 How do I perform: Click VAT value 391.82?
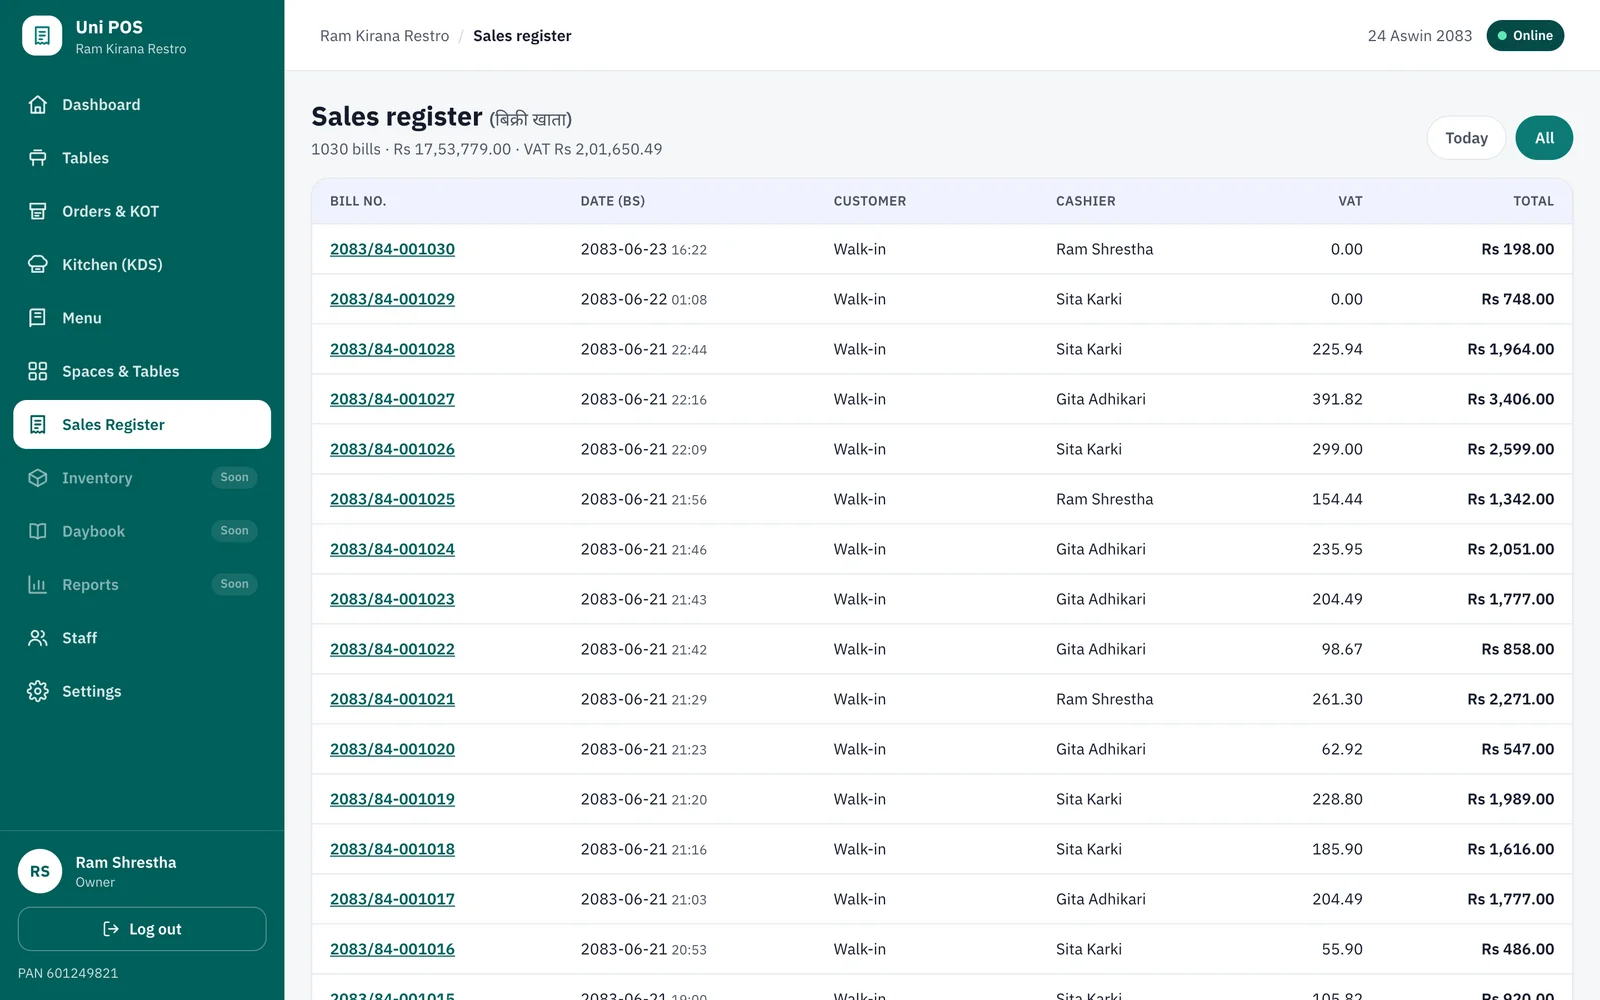coord(1337,399)
